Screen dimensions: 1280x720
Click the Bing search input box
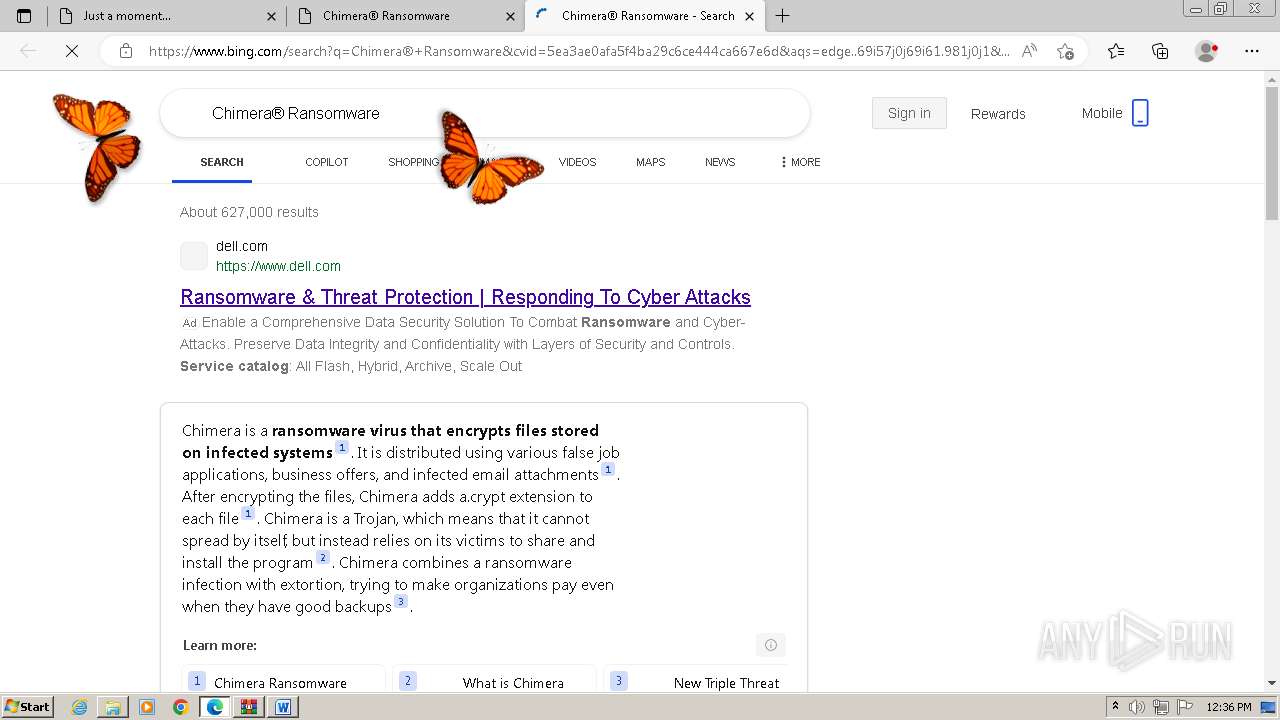point(485,113)
